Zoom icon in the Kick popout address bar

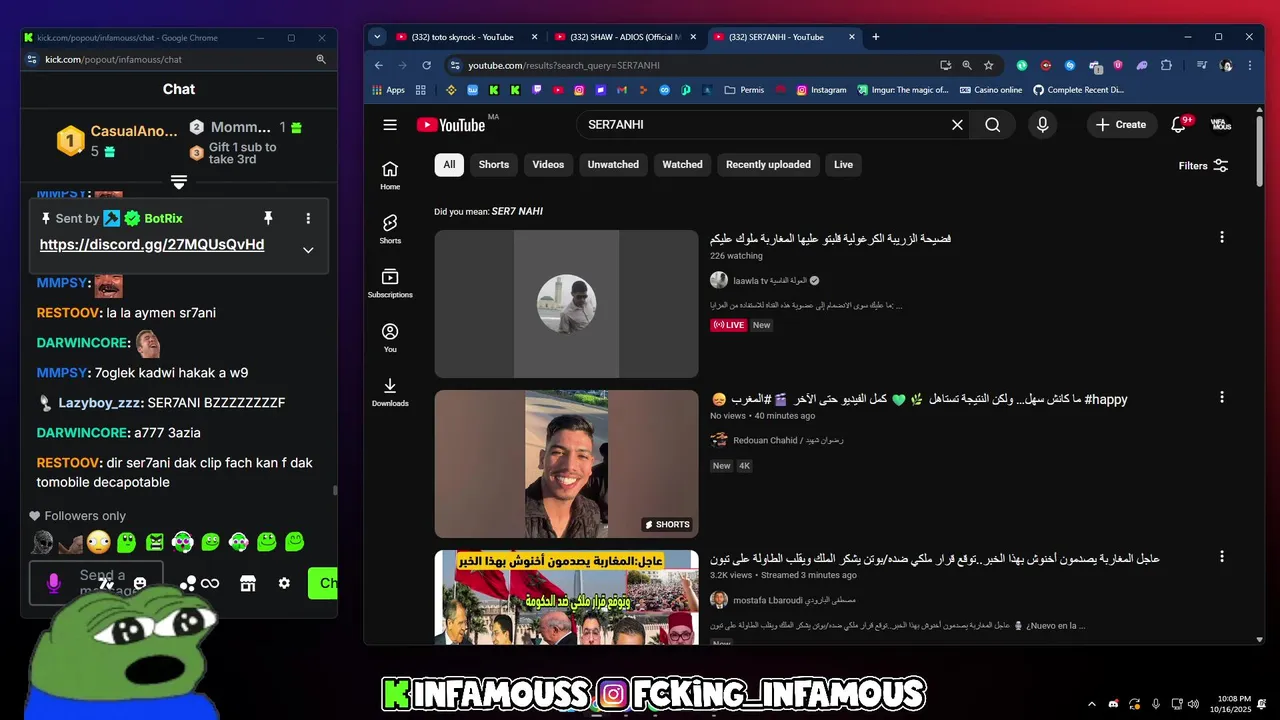321,59
